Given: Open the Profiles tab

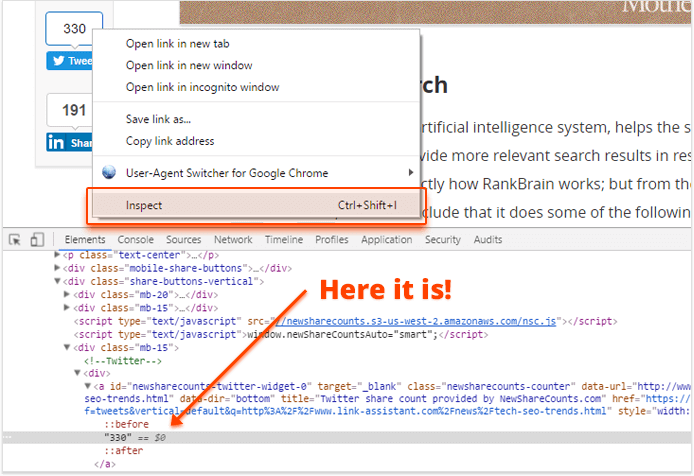Looking at the screenshot, I should click(332, 240).
